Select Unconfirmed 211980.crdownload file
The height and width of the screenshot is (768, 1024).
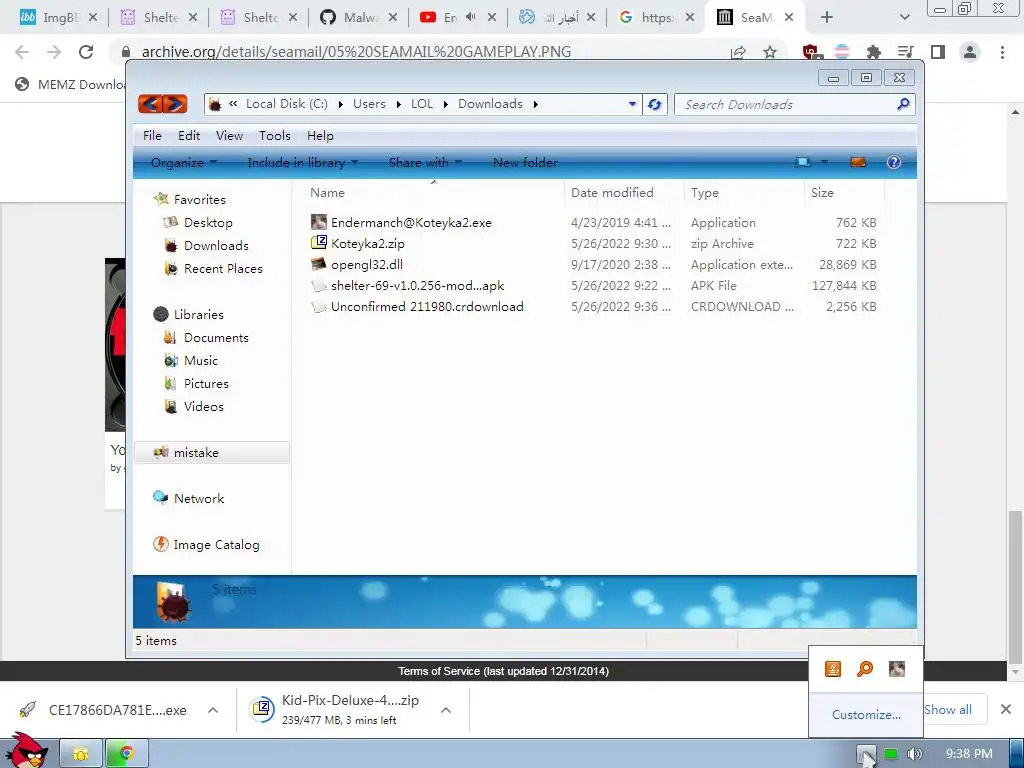coord(426,306)
